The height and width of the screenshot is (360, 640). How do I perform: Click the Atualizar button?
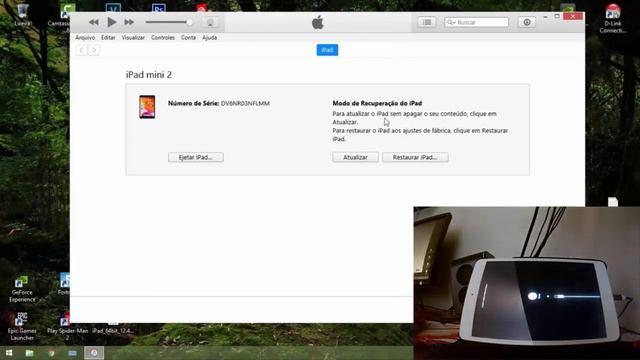tap(355, 157)
